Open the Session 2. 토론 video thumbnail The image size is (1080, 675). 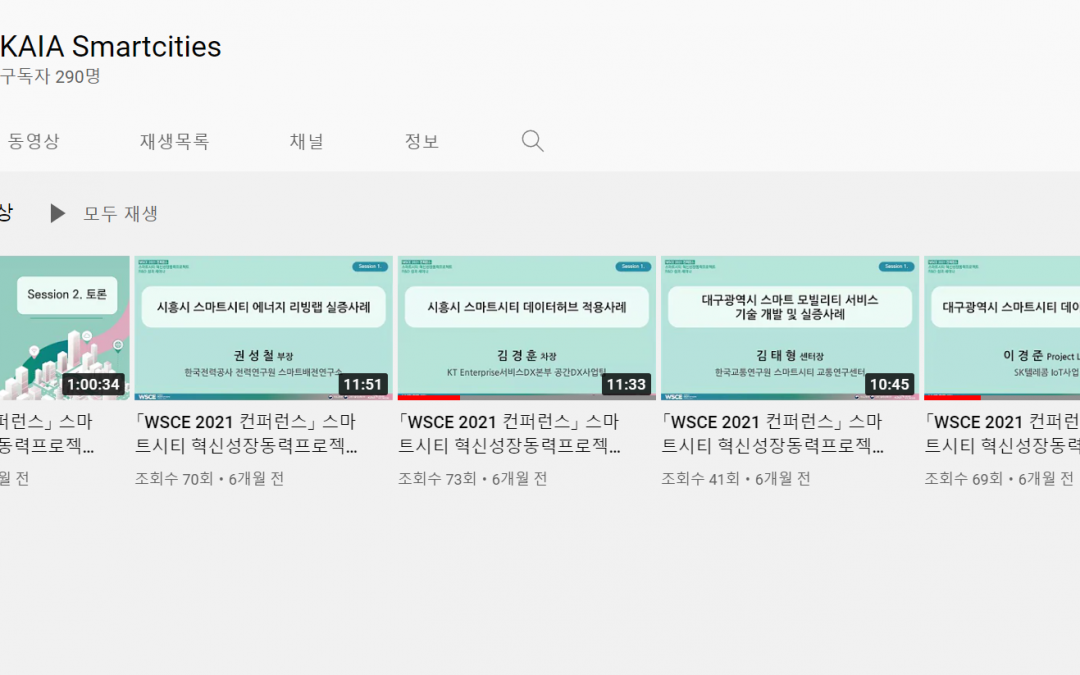pos(65,328)
